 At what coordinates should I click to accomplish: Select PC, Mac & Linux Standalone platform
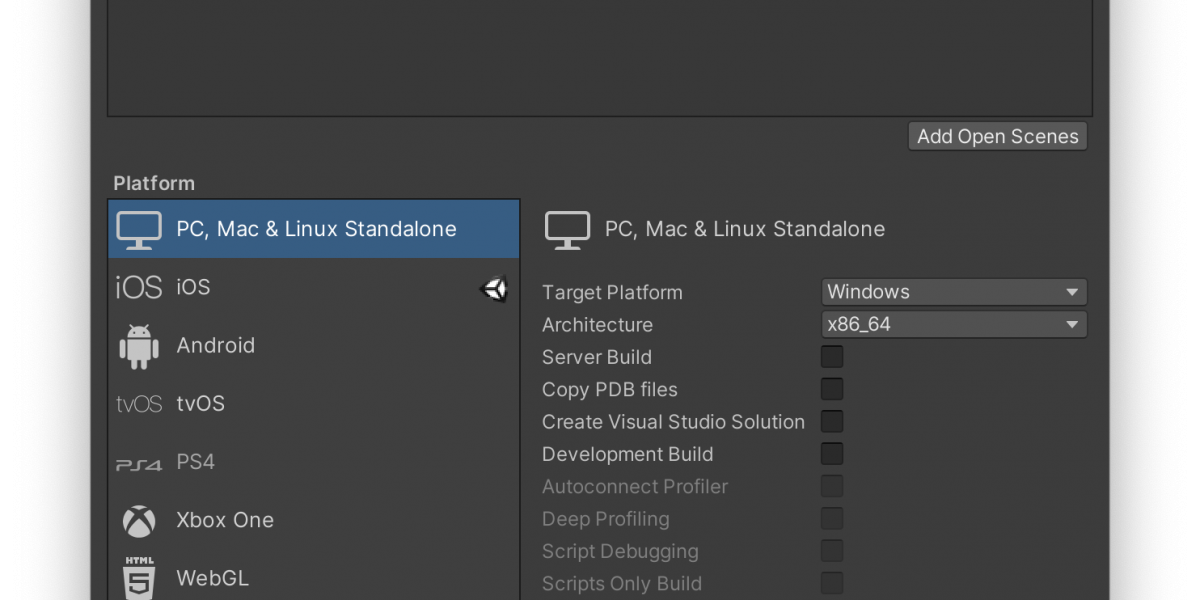[316, 229]
